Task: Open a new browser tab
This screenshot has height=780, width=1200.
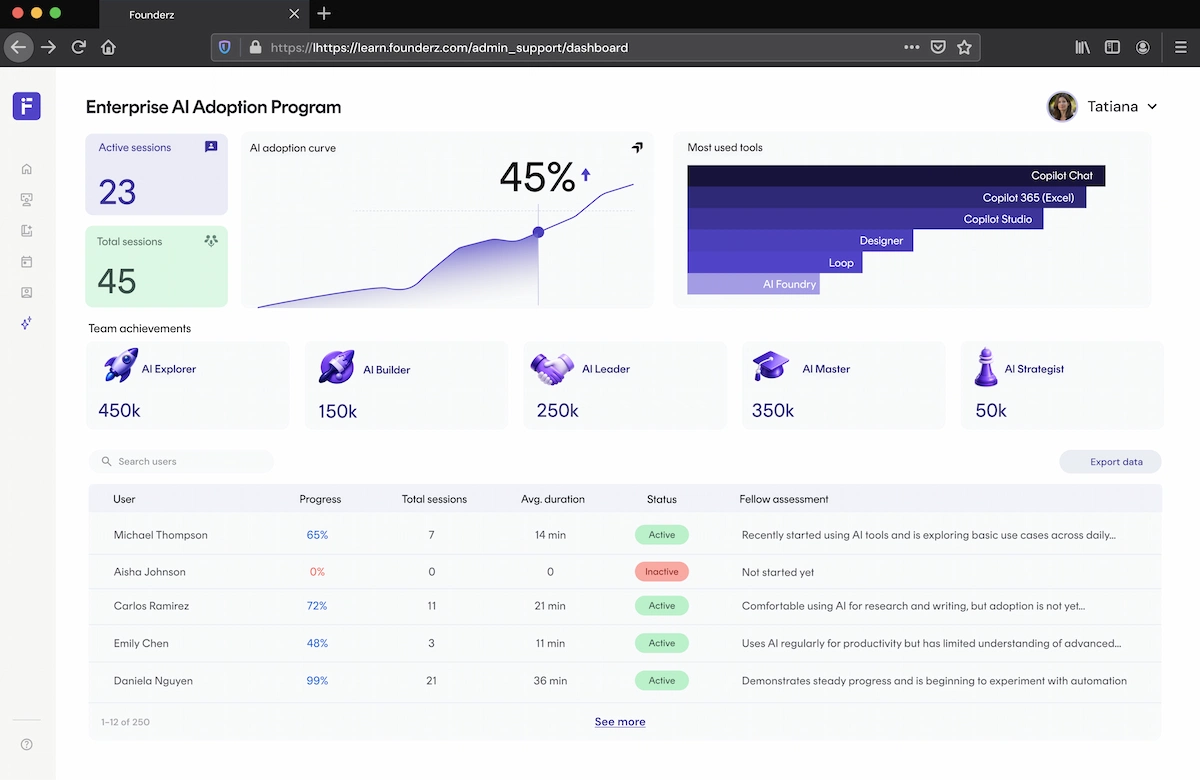Action: (324, 15)
